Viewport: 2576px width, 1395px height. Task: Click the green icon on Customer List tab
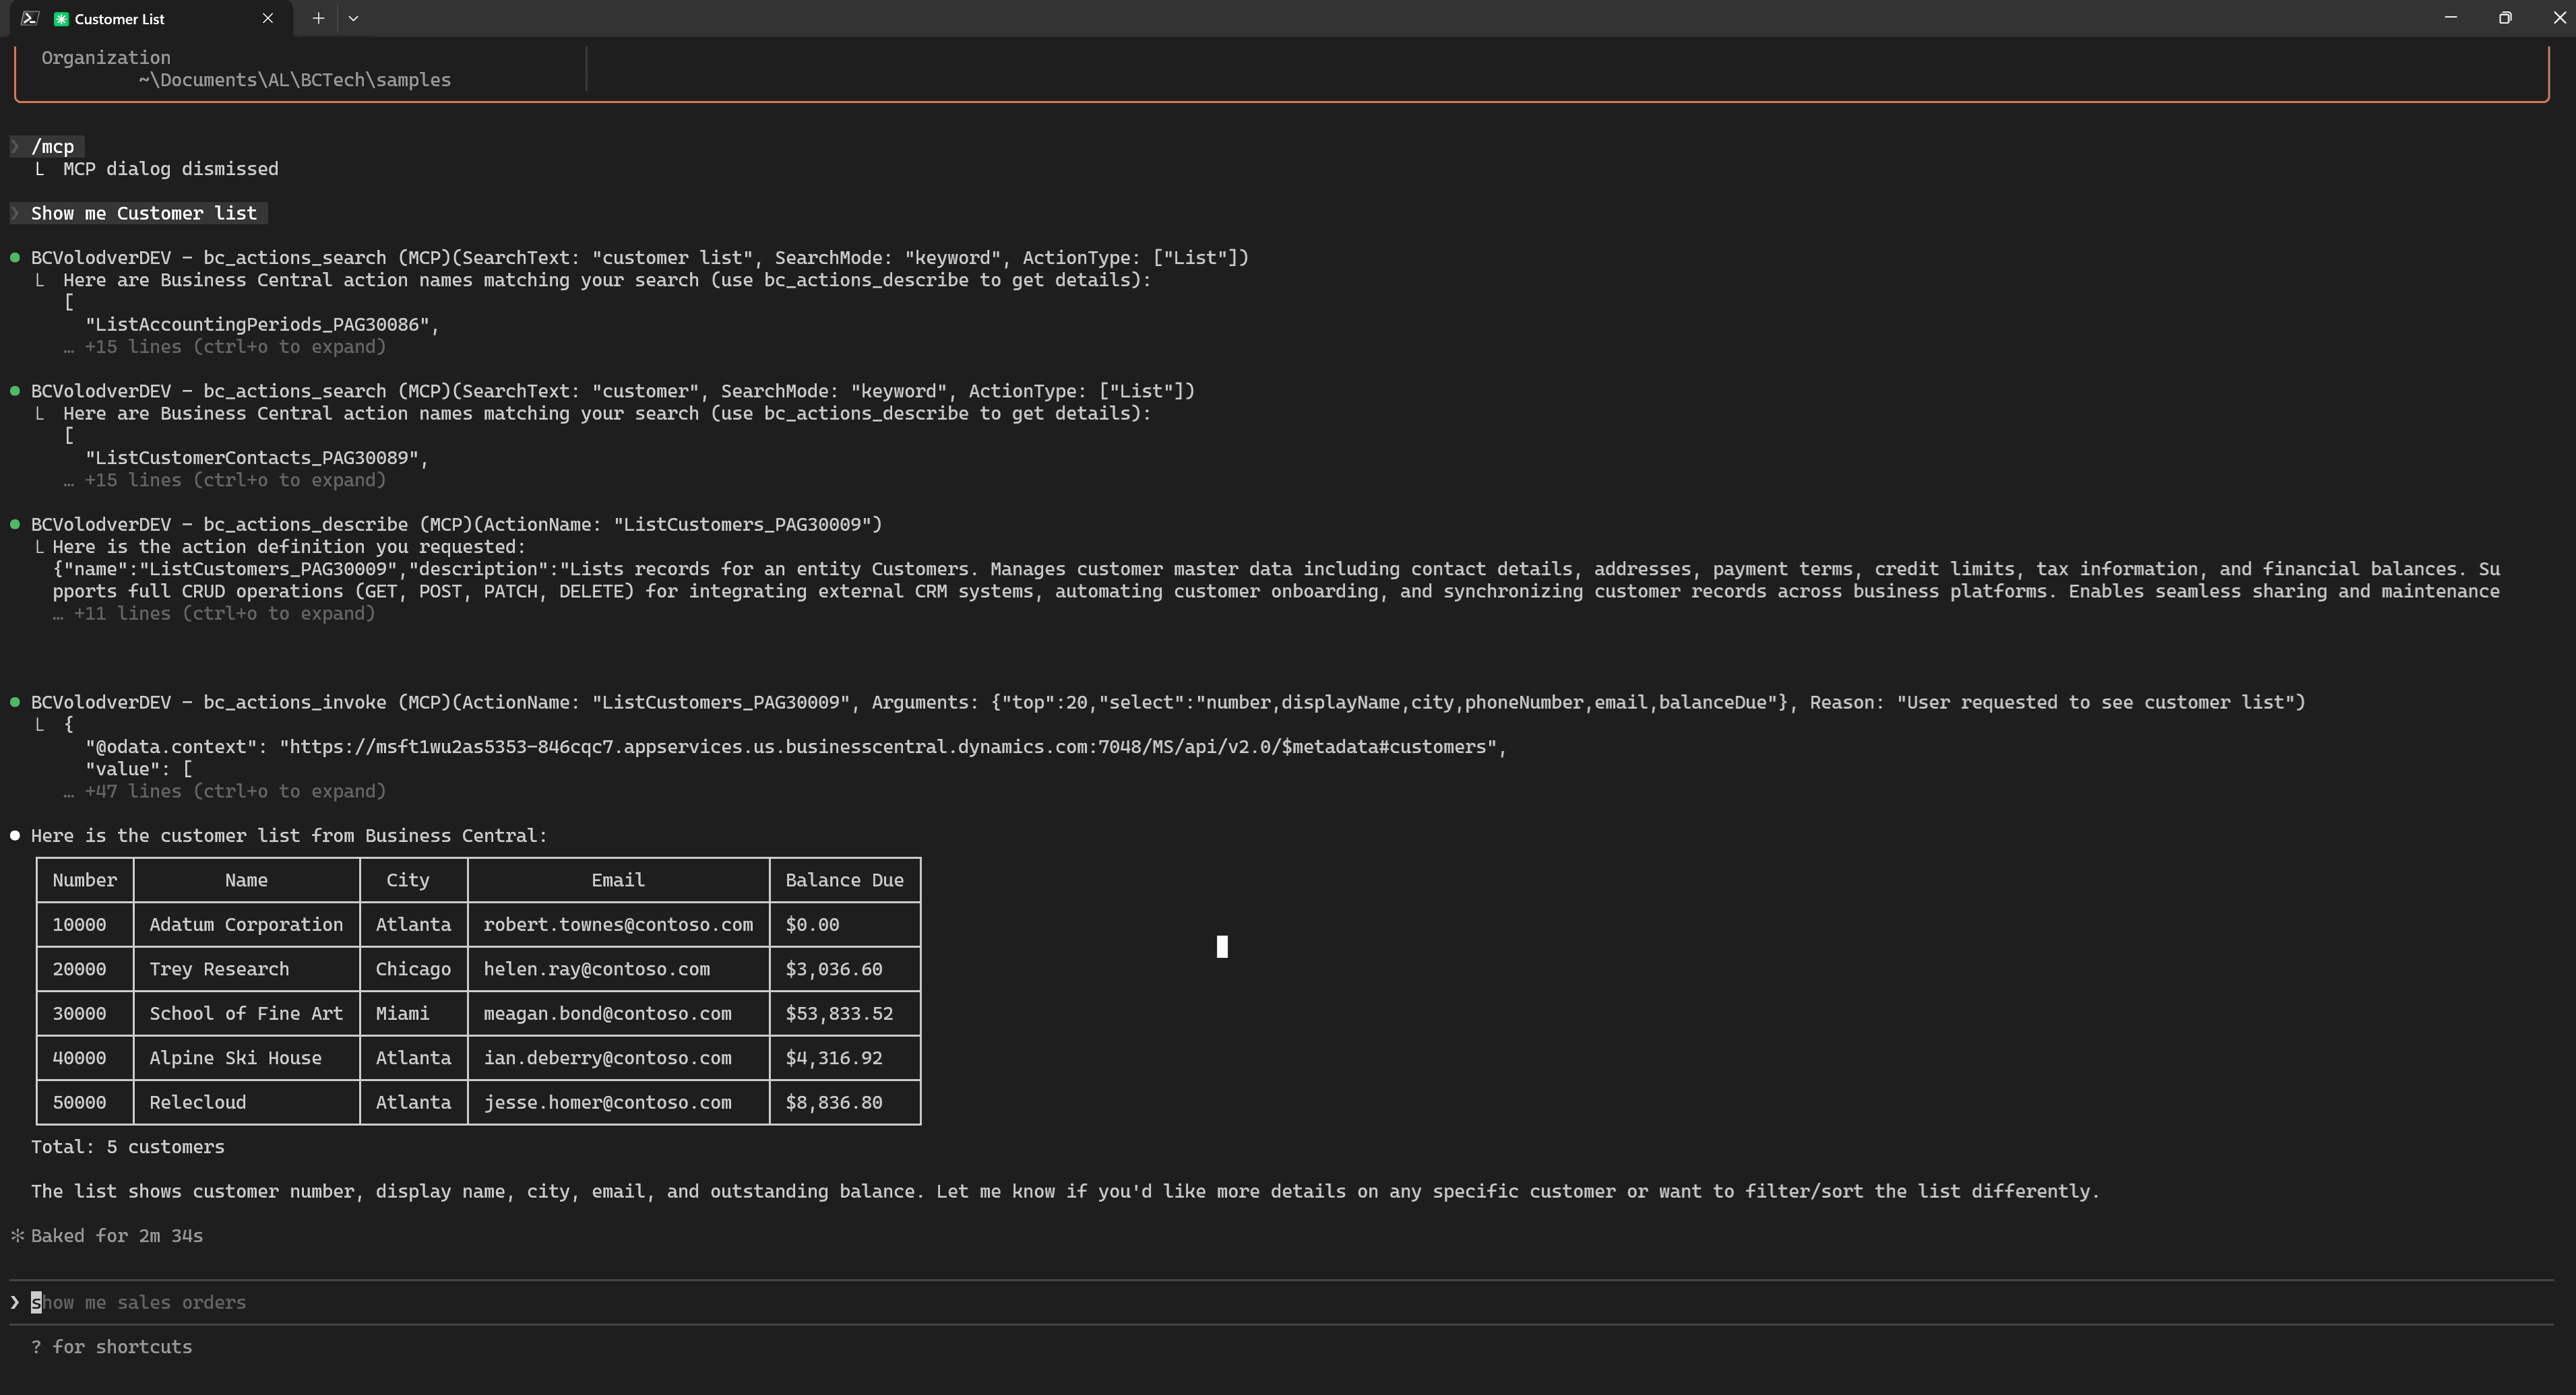point(62,19)
